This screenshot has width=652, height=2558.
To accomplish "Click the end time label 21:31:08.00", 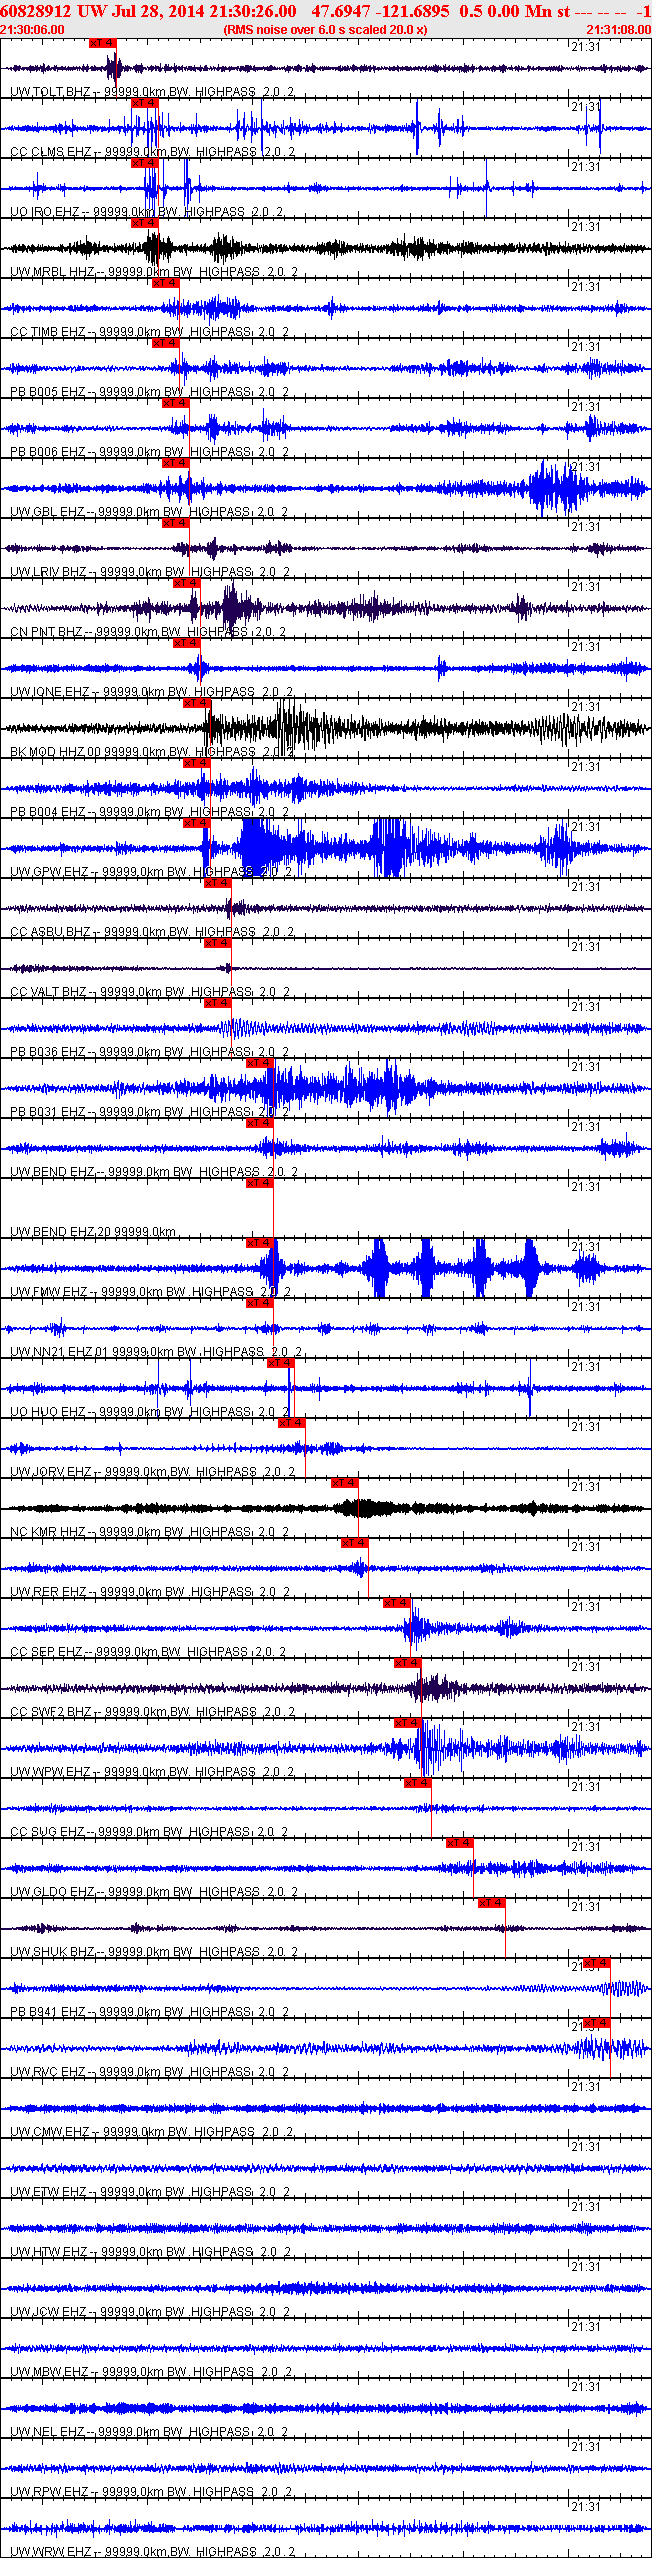I will coord(619,30).
